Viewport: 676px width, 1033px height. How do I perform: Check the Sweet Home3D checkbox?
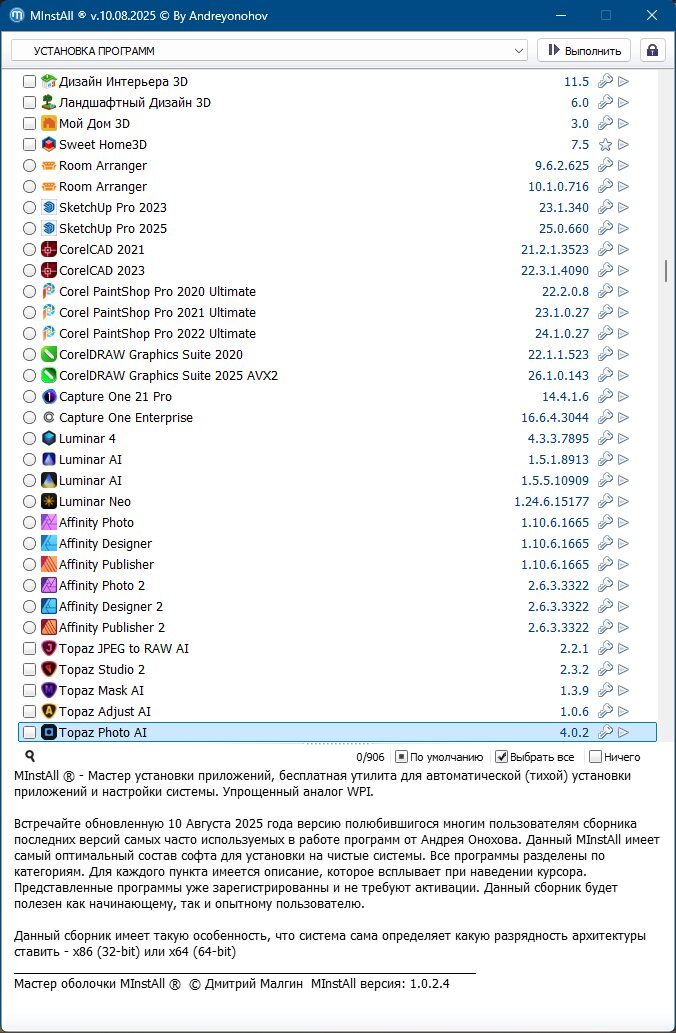tap(29, 145)
